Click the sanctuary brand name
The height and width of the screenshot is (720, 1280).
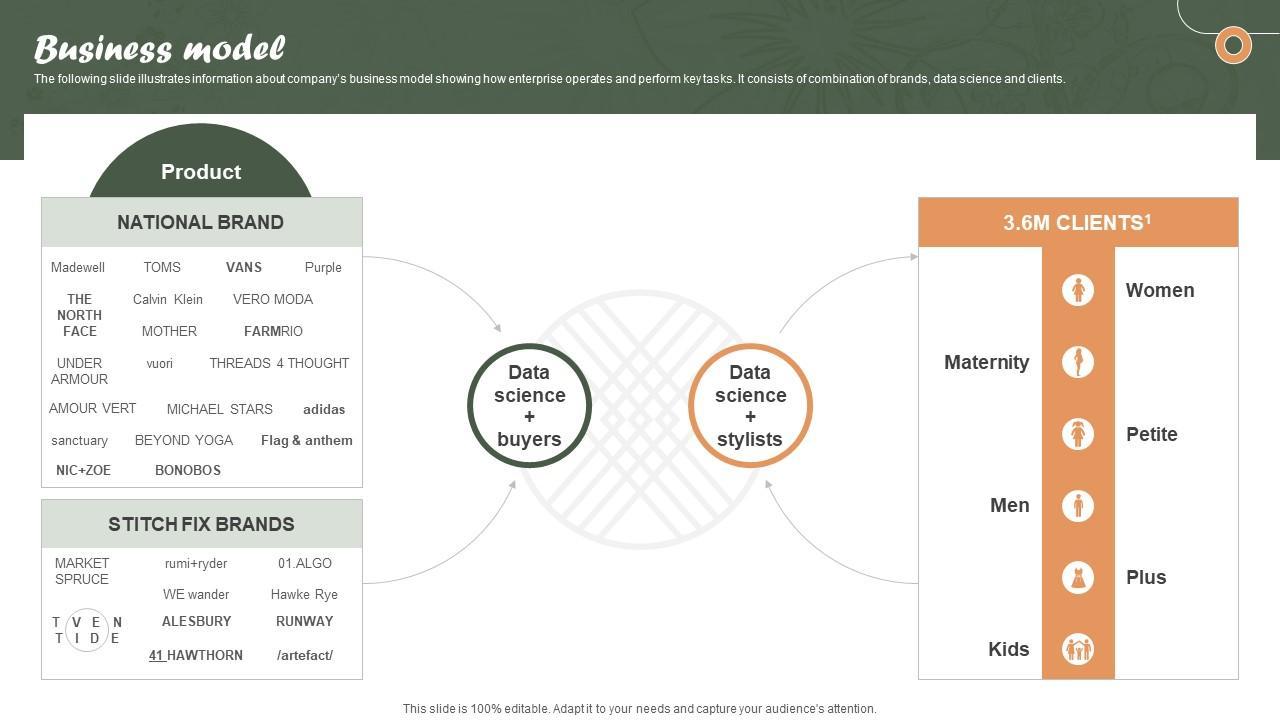(x=79, y=440)
